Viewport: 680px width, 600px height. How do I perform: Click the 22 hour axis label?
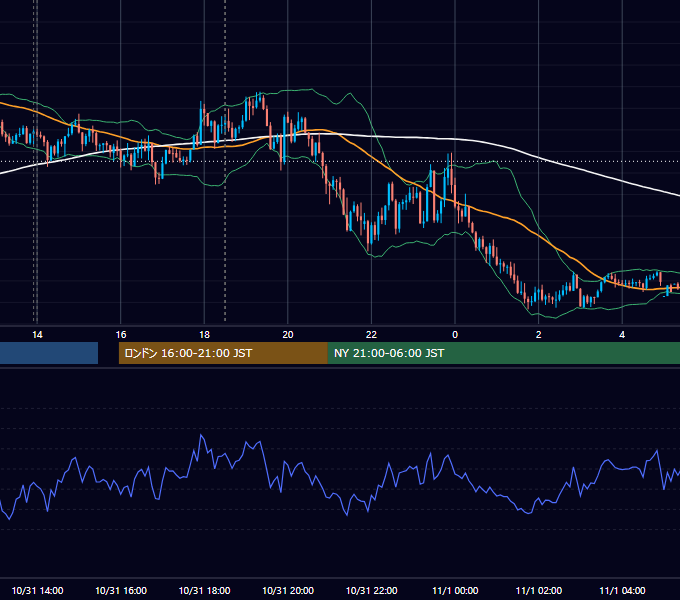pos(371,335)
